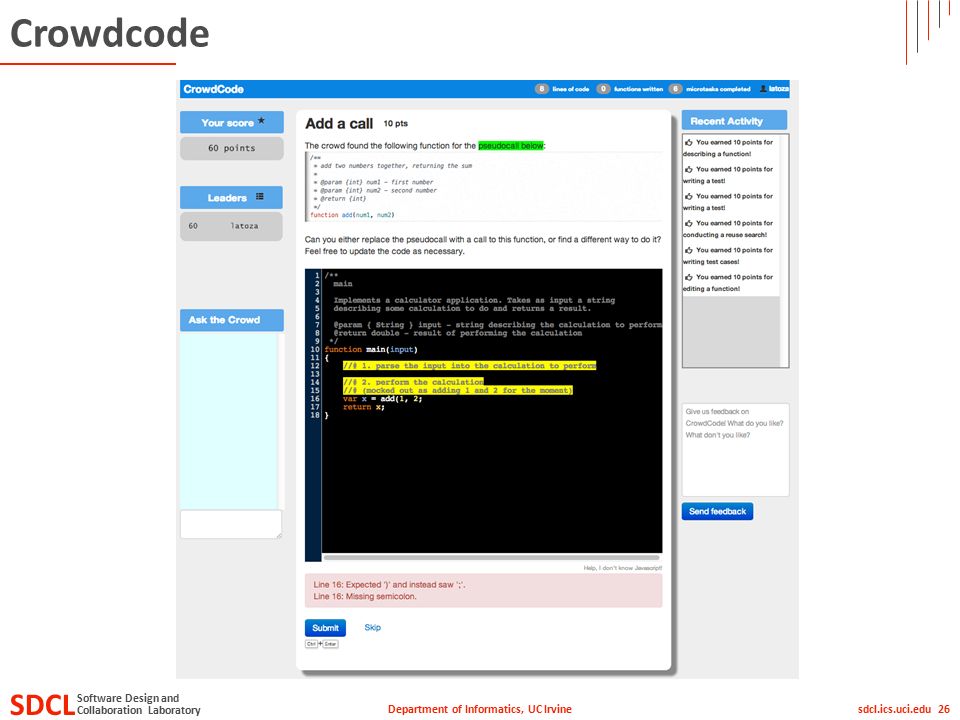Screen dimensions: 960x720
Task: Click the 10 pts label
Action: pyautogui.click(x=396, y=124)
